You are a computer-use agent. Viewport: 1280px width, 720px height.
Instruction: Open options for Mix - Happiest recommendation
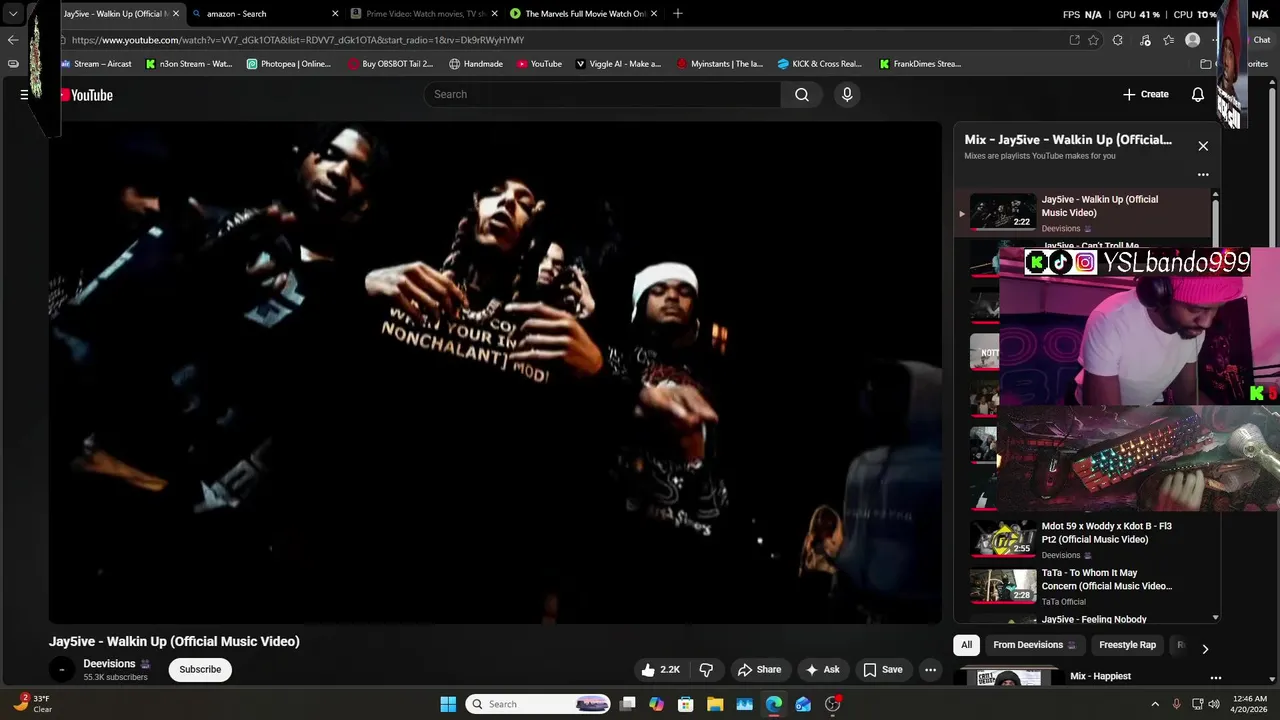point(1216,678)
